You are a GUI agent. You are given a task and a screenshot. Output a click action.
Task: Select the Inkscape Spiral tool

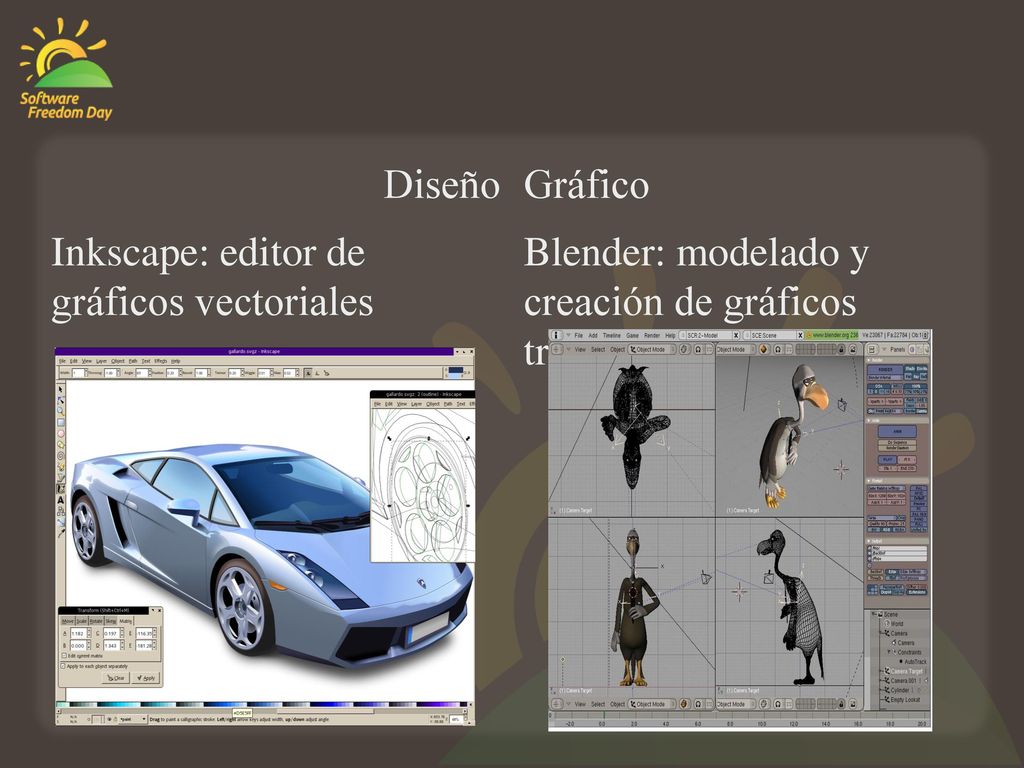pyautogui.click(x=61, y=456)
